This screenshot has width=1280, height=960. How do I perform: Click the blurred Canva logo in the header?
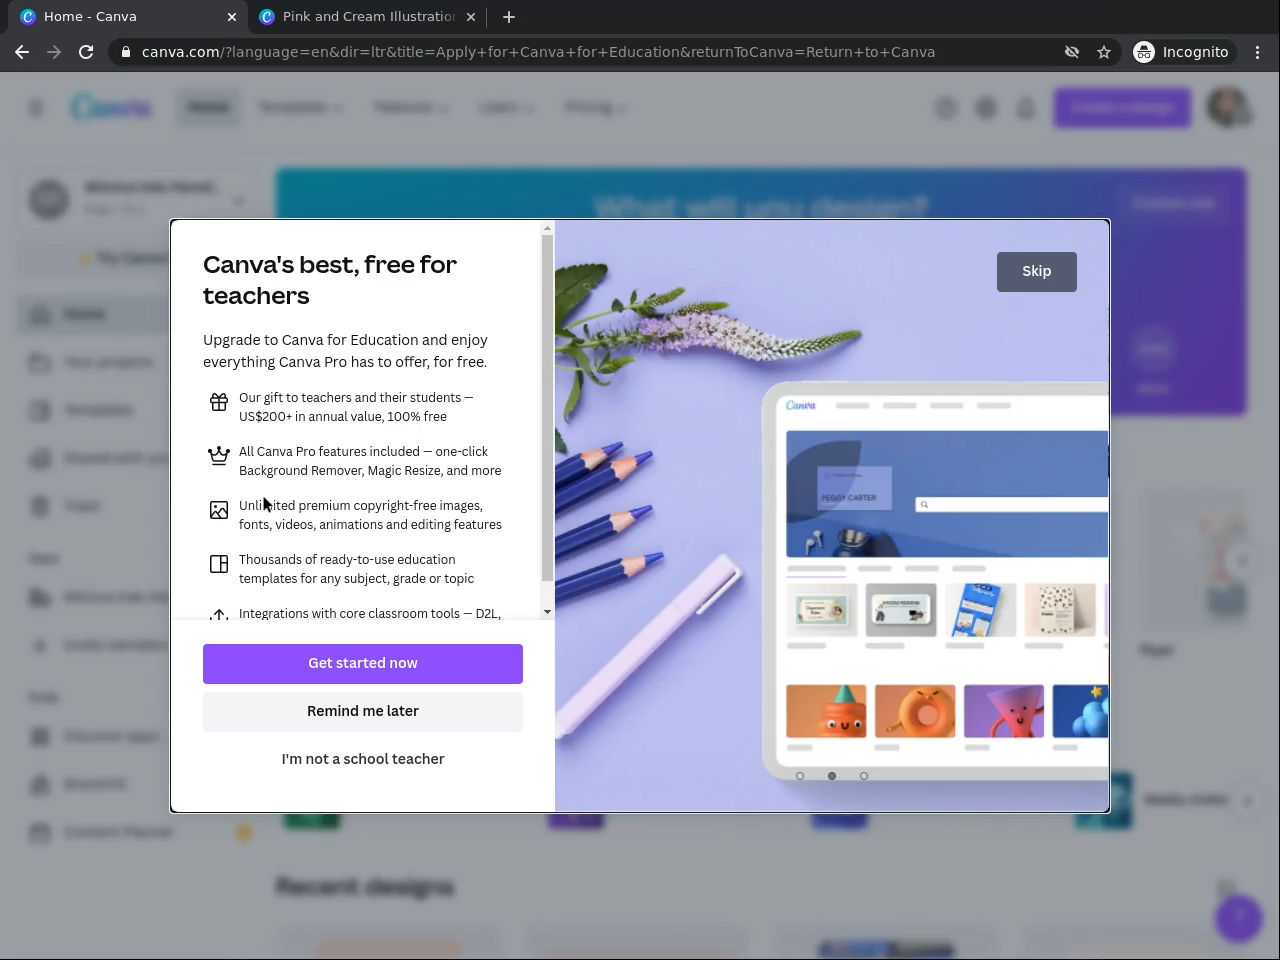click(x=111, y=107)
